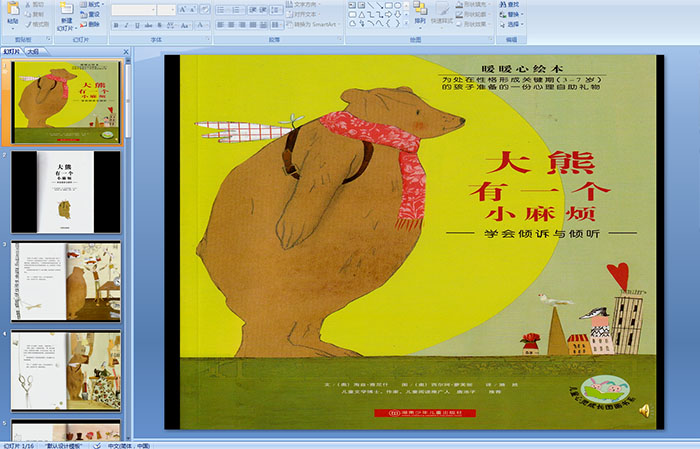Click the sound speaker icon on slide
Viewport: 700px width, 449px height.
pos(644,411)
